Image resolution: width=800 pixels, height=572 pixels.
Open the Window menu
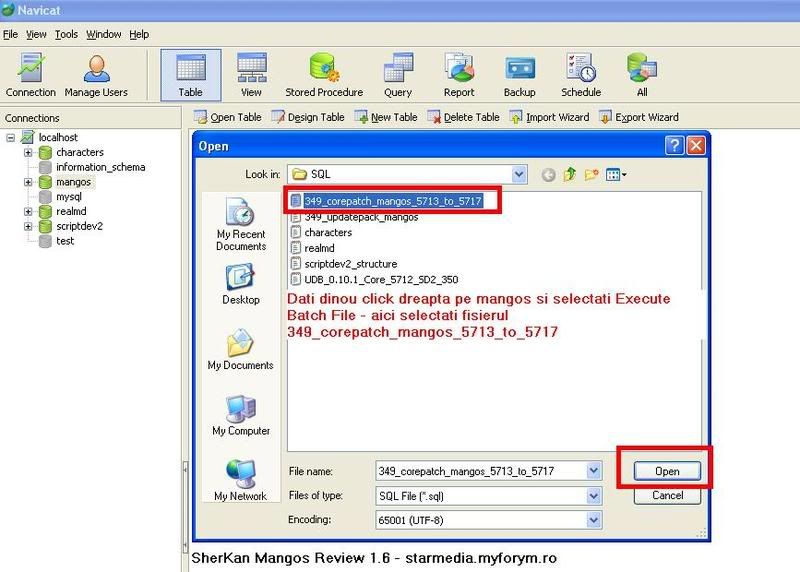[103, 34]
